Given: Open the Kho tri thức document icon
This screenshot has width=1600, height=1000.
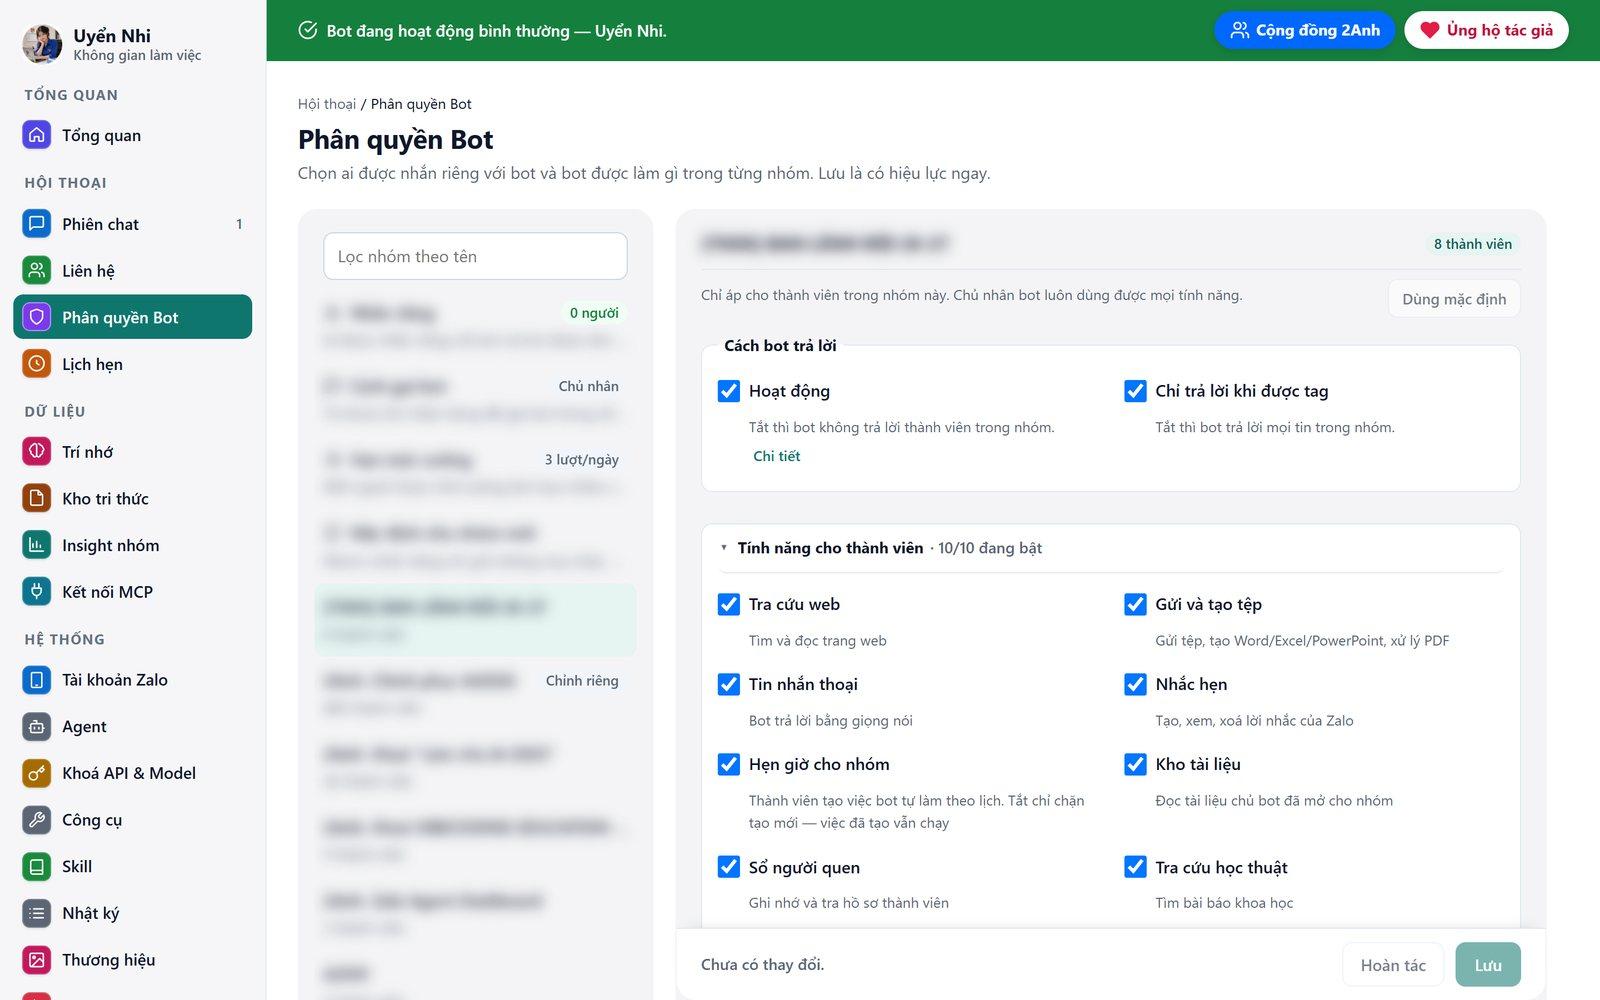Looking at the screenshot, I should click(x=37, y=499).
